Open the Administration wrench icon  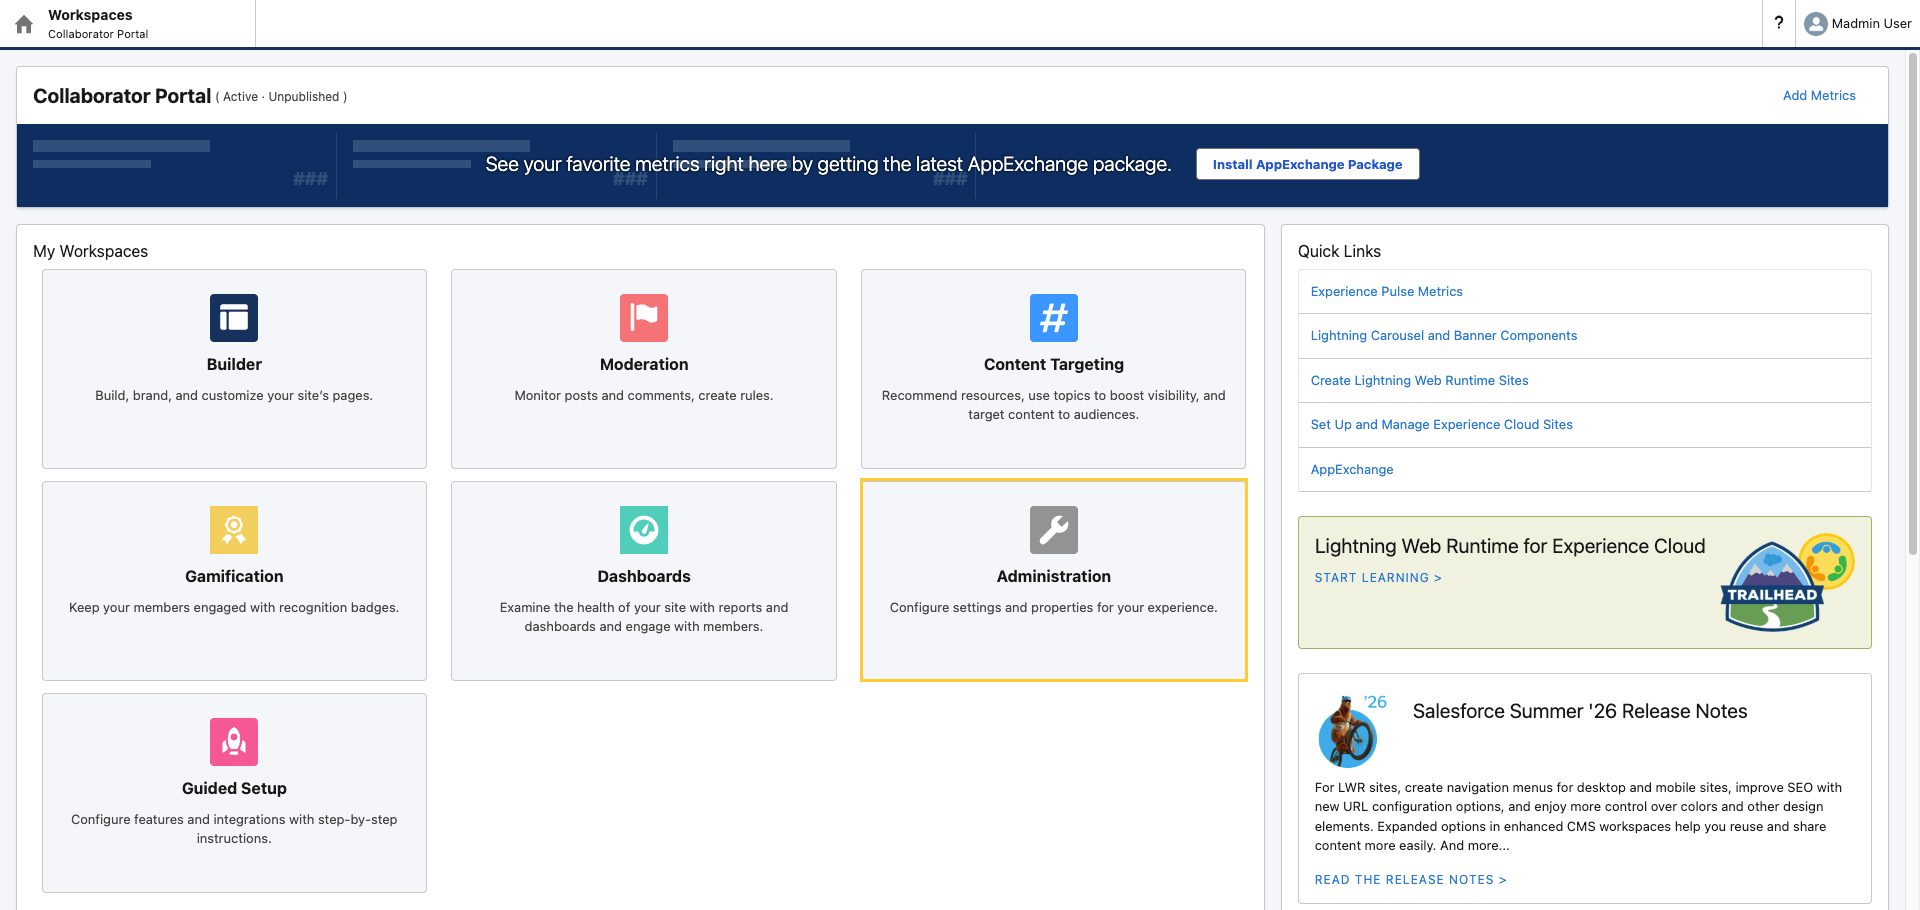pos(1054,530)
